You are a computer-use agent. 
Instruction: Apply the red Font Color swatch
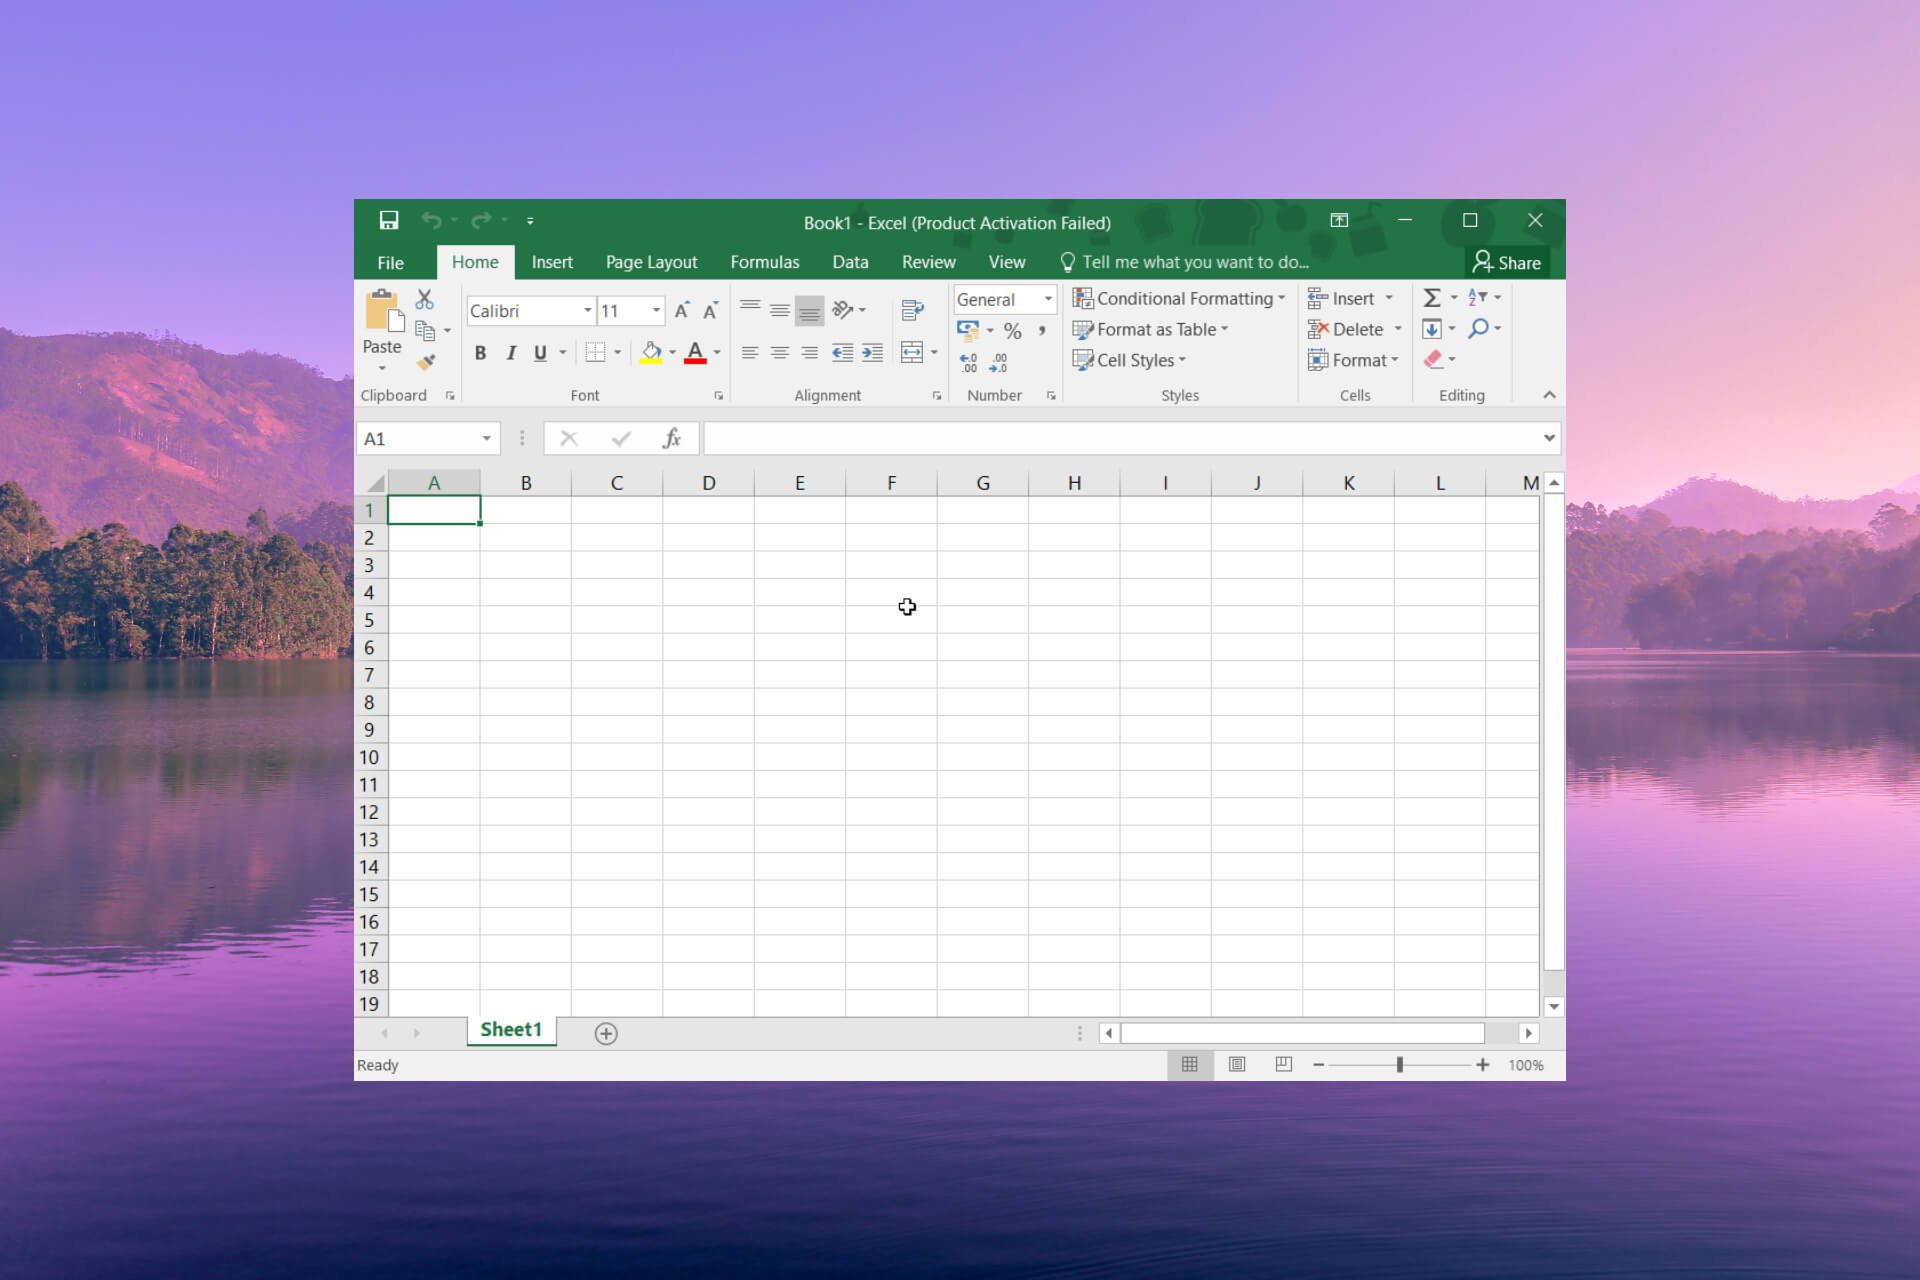tap(695, 353)
